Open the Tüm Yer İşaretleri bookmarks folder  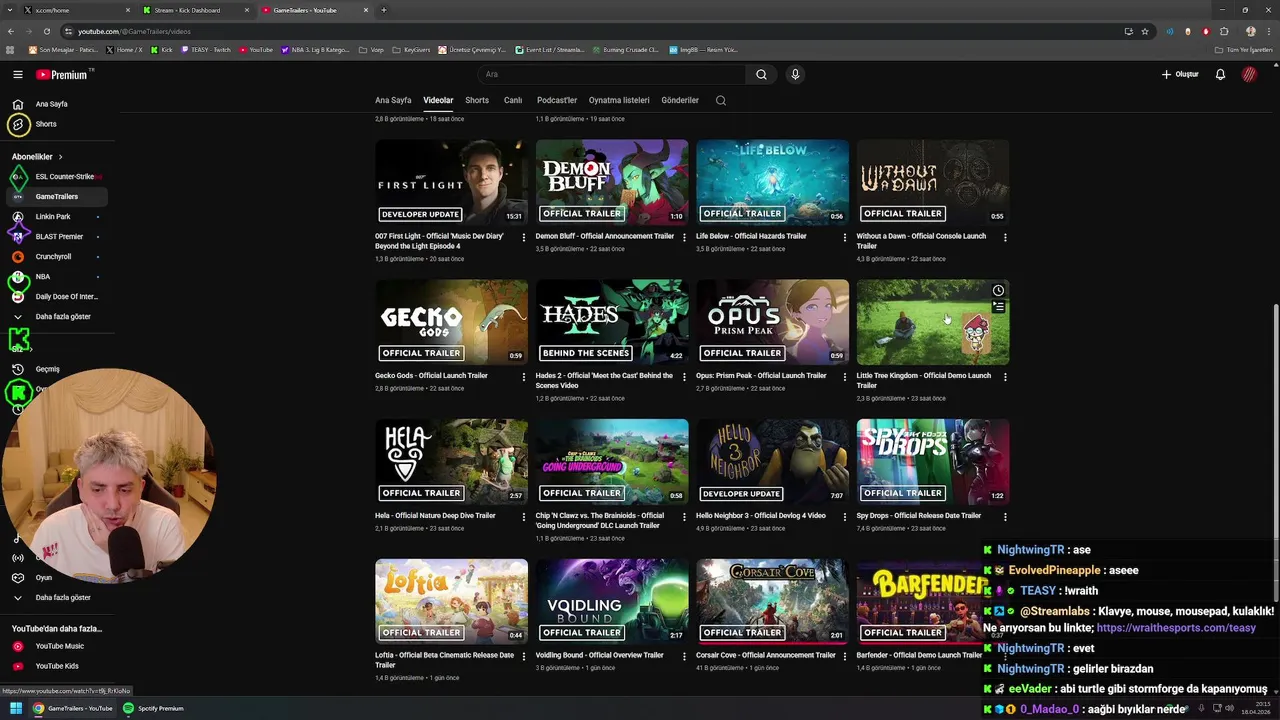coord(1243,49)
